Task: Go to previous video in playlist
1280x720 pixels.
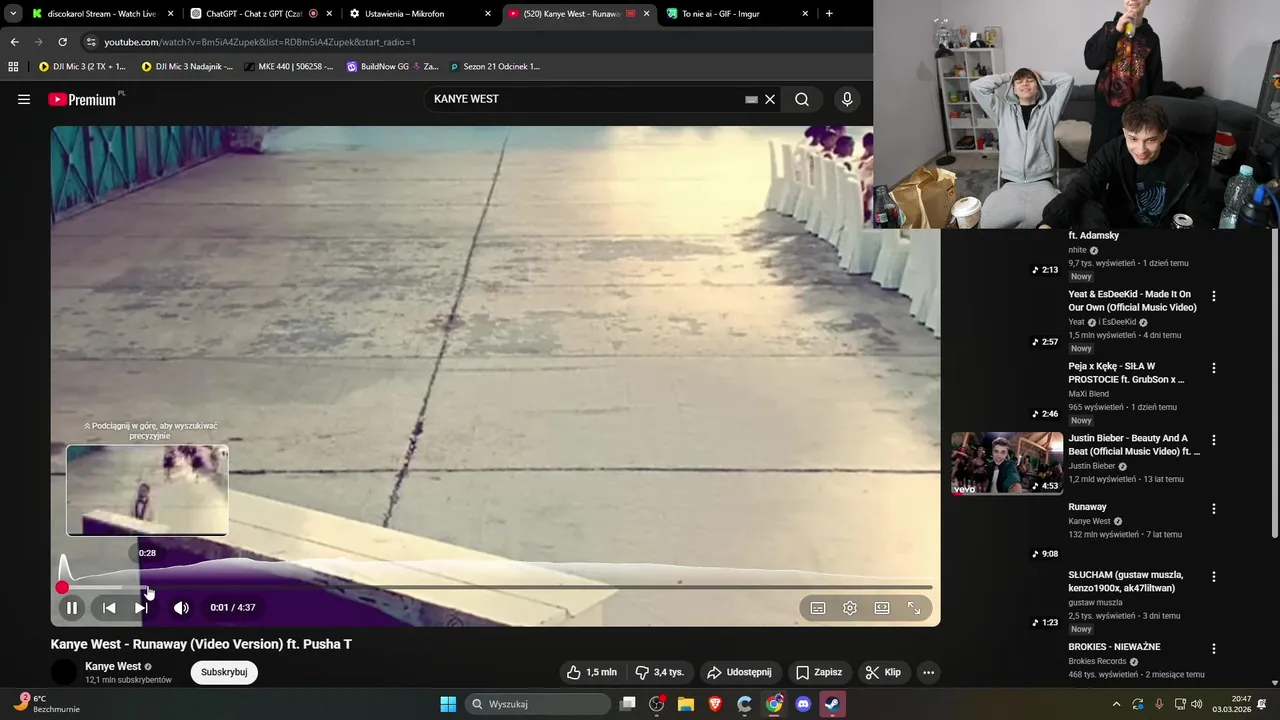Action: pyautogui.click(x=109, y=607)
